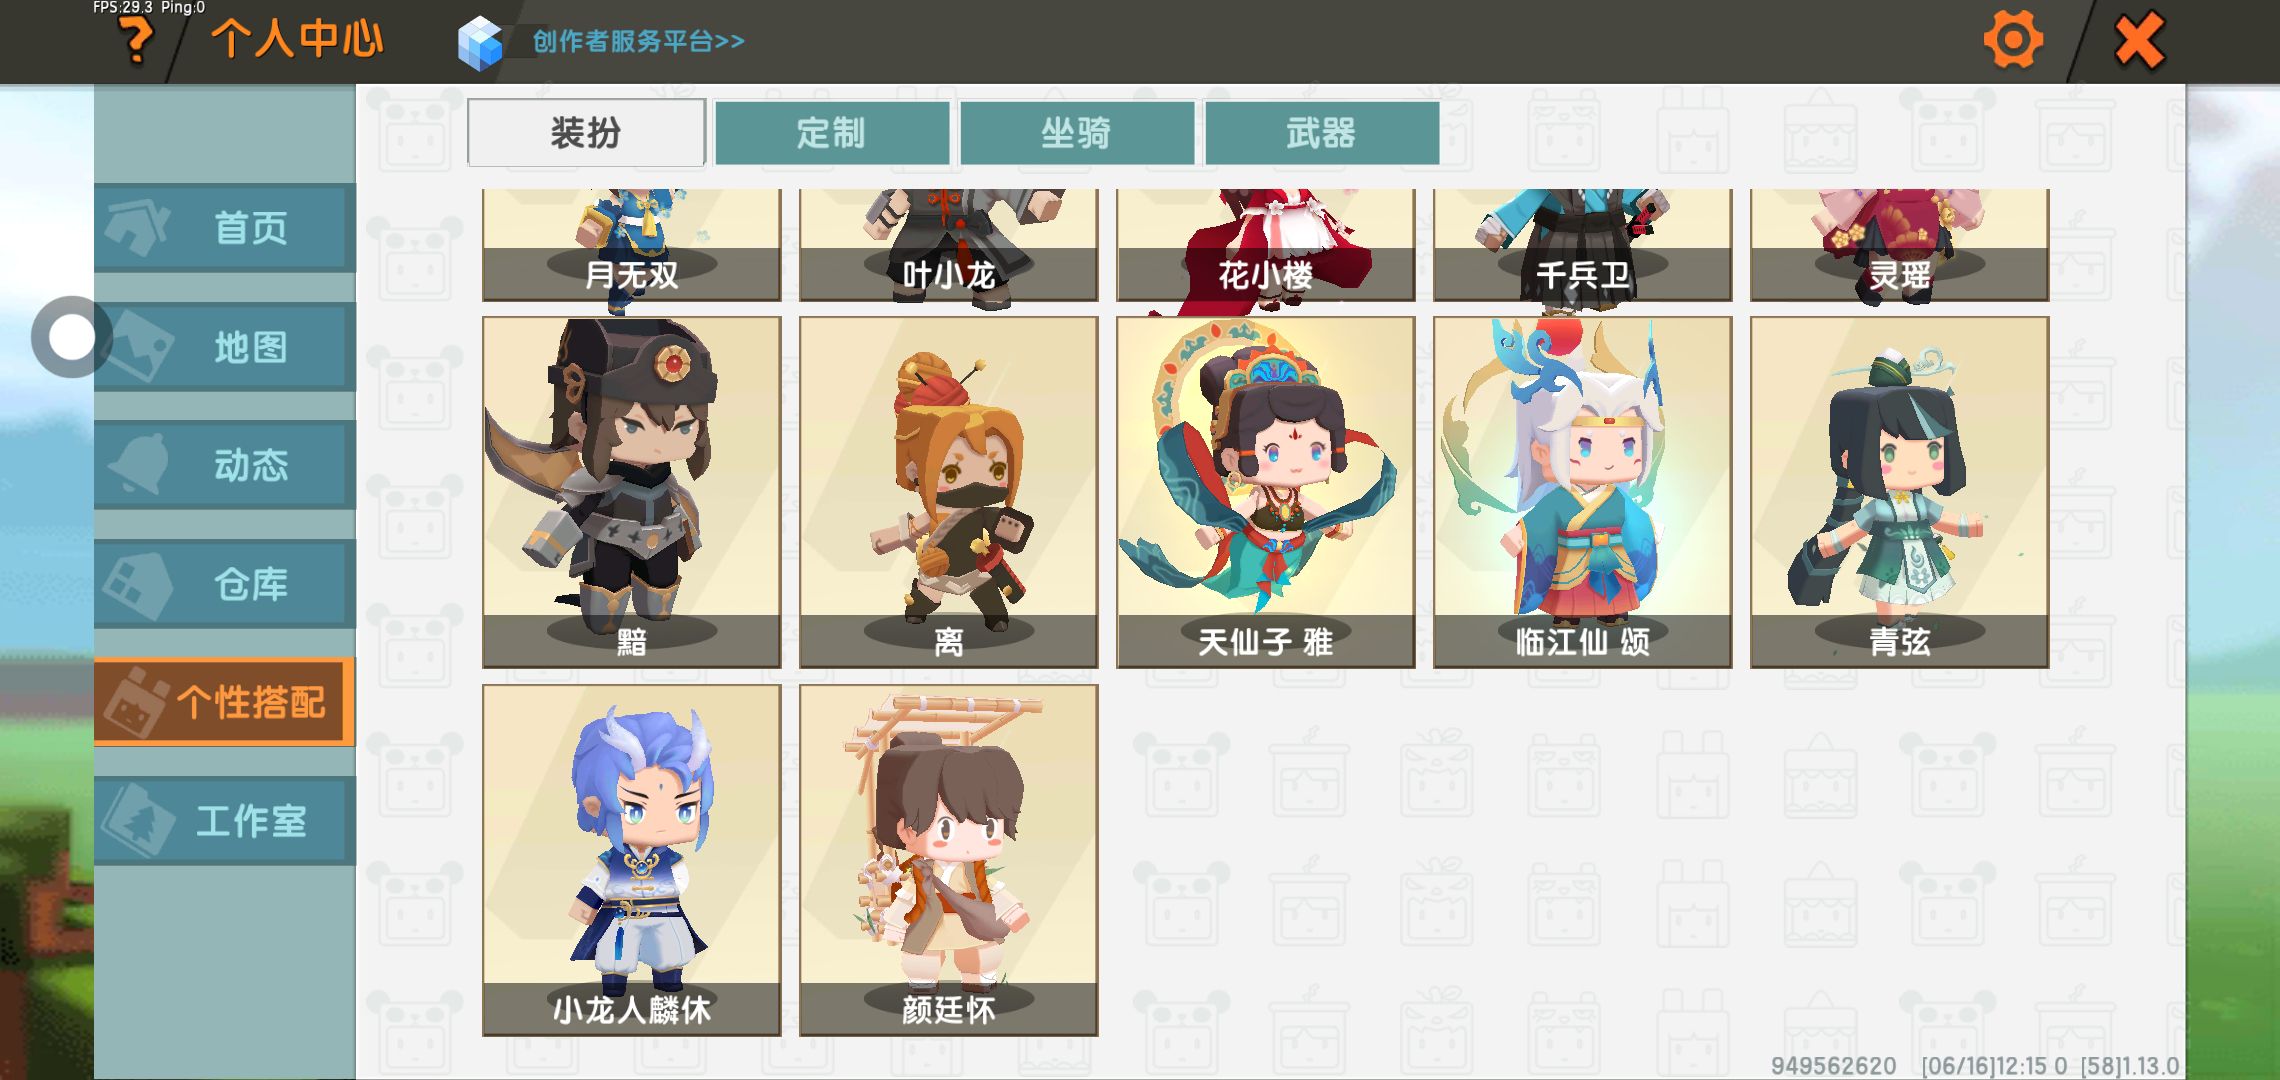Screen dimensions: 2280x1080
Task: Open 地图 from the sidebar
Action: pyautogui.click(x=224, y=347)
